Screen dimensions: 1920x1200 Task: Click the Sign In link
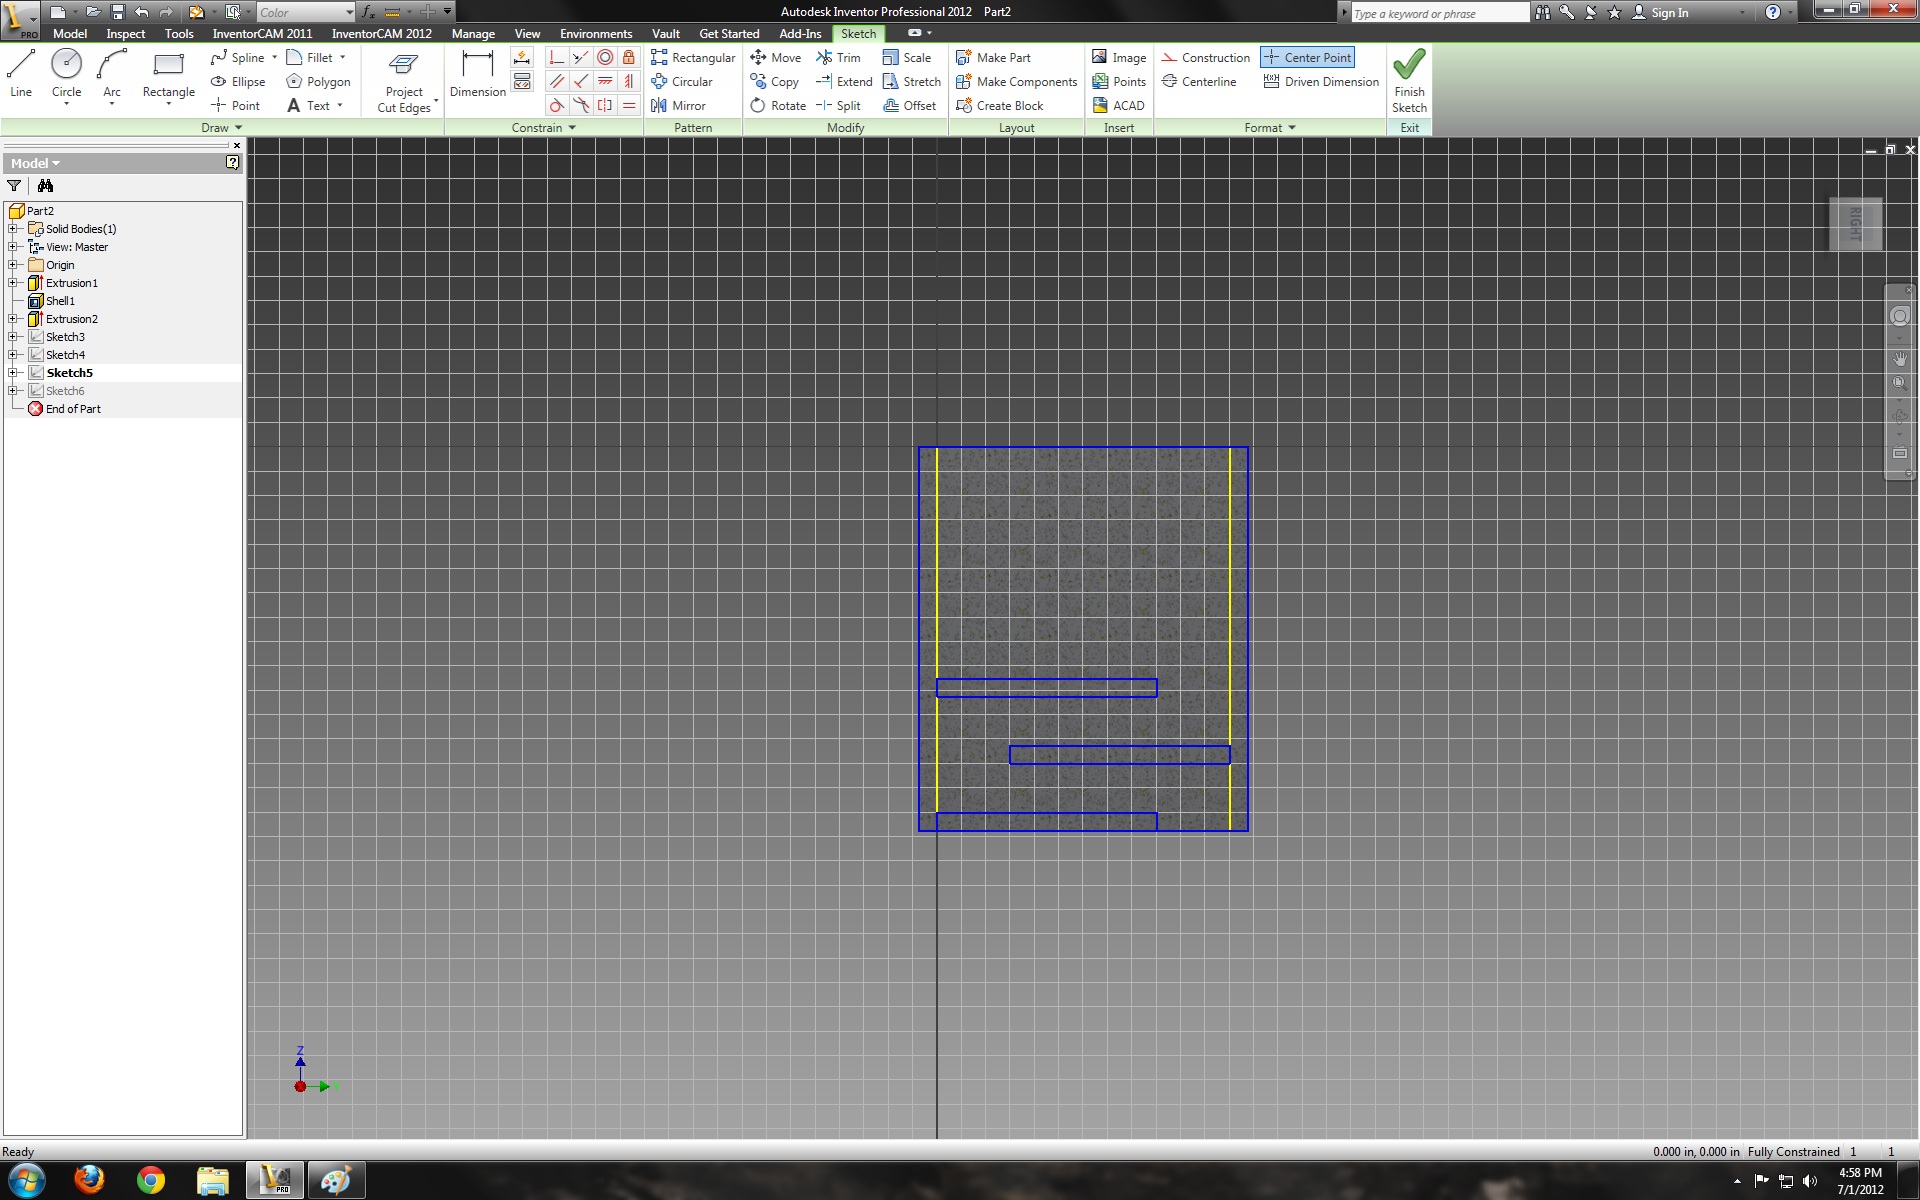tap(1669, 13)
